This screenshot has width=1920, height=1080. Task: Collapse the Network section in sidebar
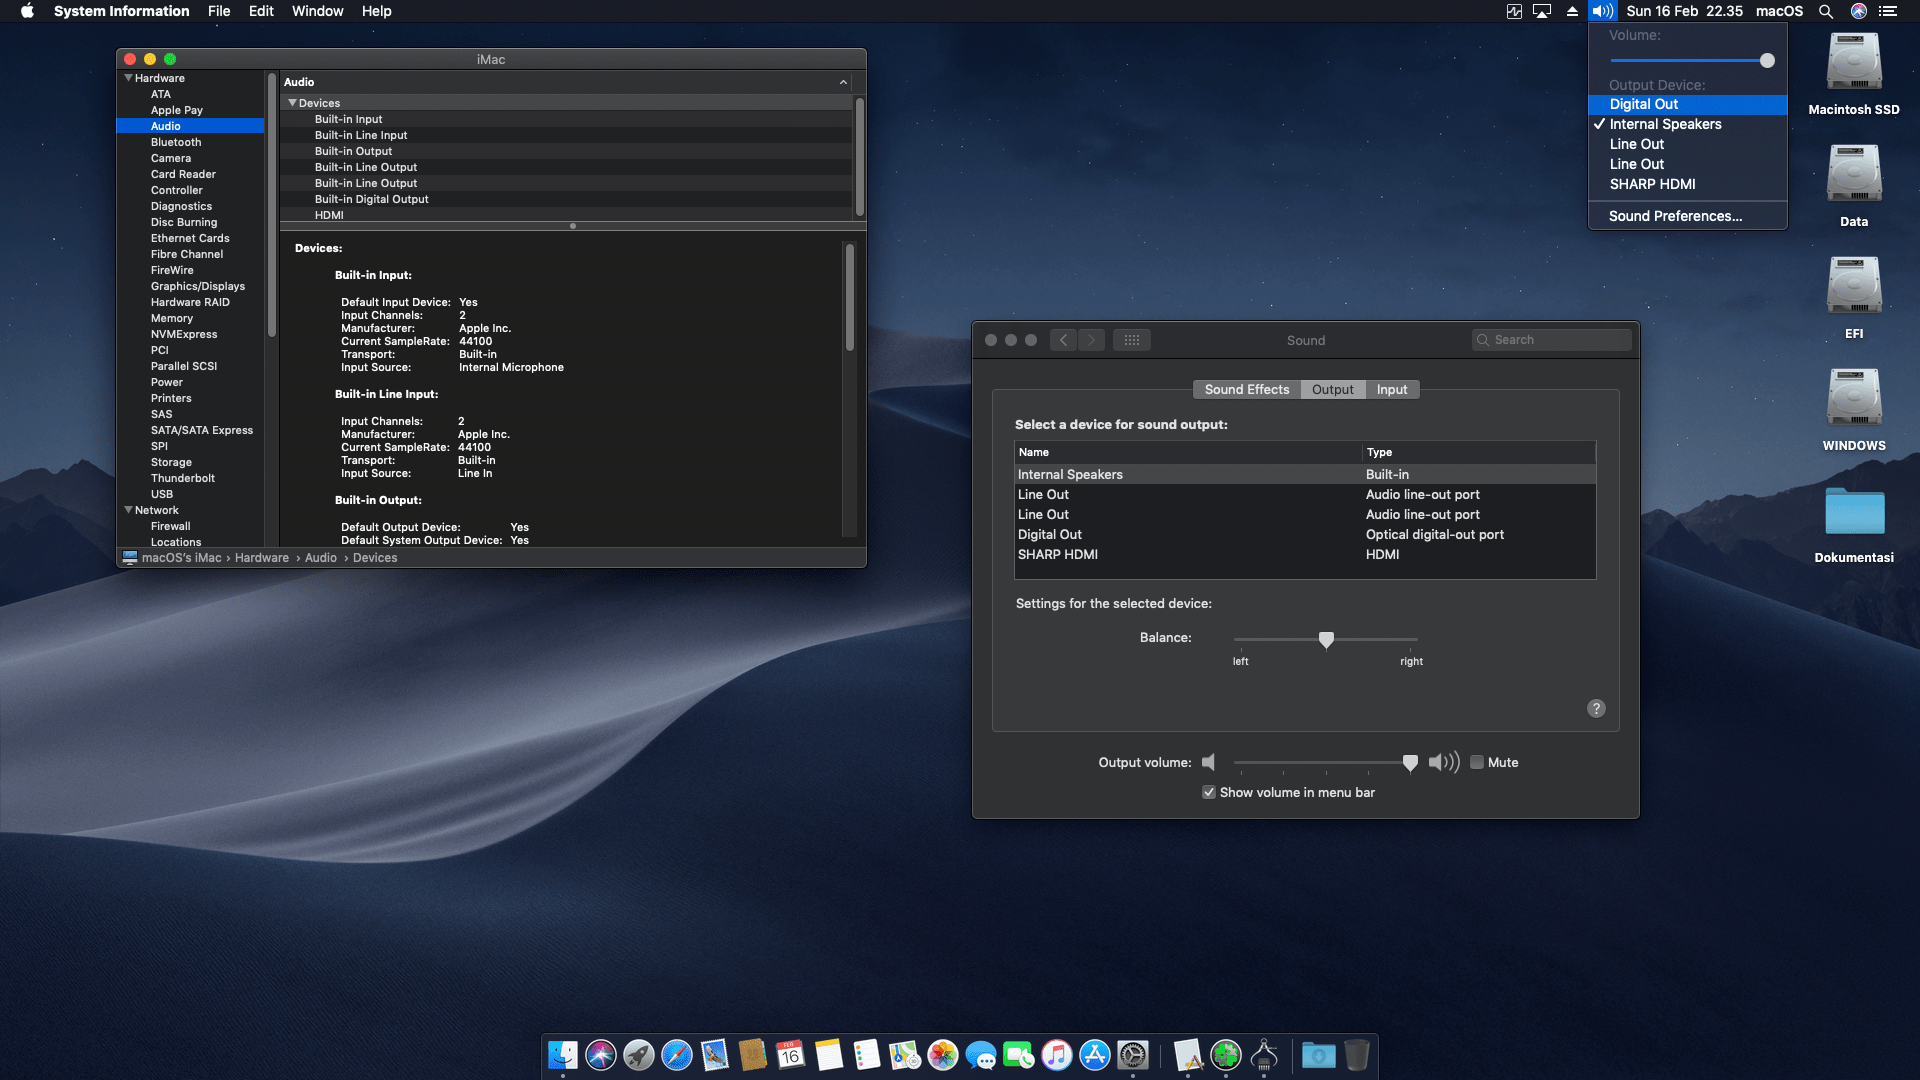(x=128, y=510)
